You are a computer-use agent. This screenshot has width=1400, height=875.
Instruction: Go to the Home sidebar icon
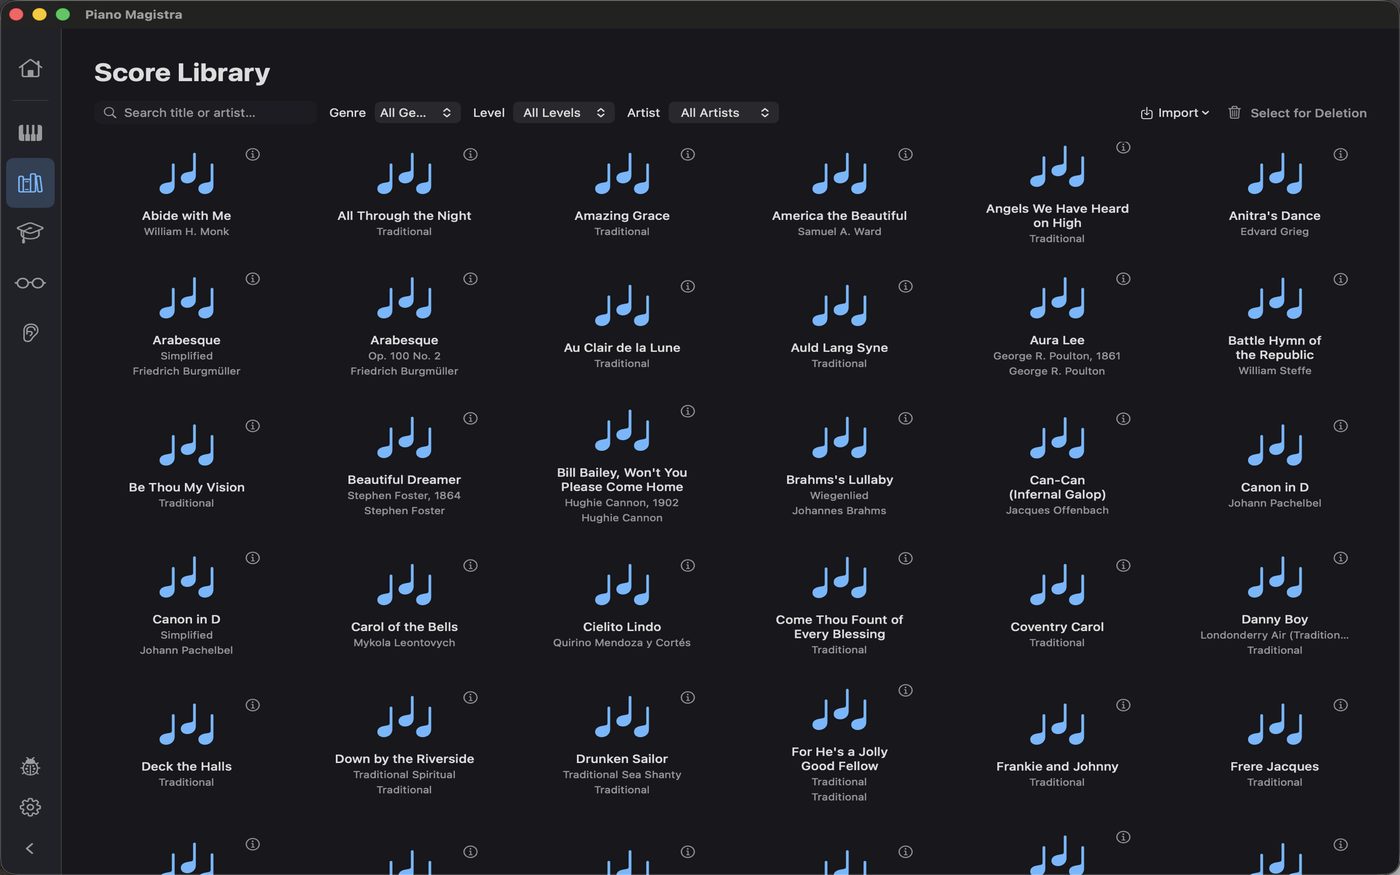click(x=30, y=68)
